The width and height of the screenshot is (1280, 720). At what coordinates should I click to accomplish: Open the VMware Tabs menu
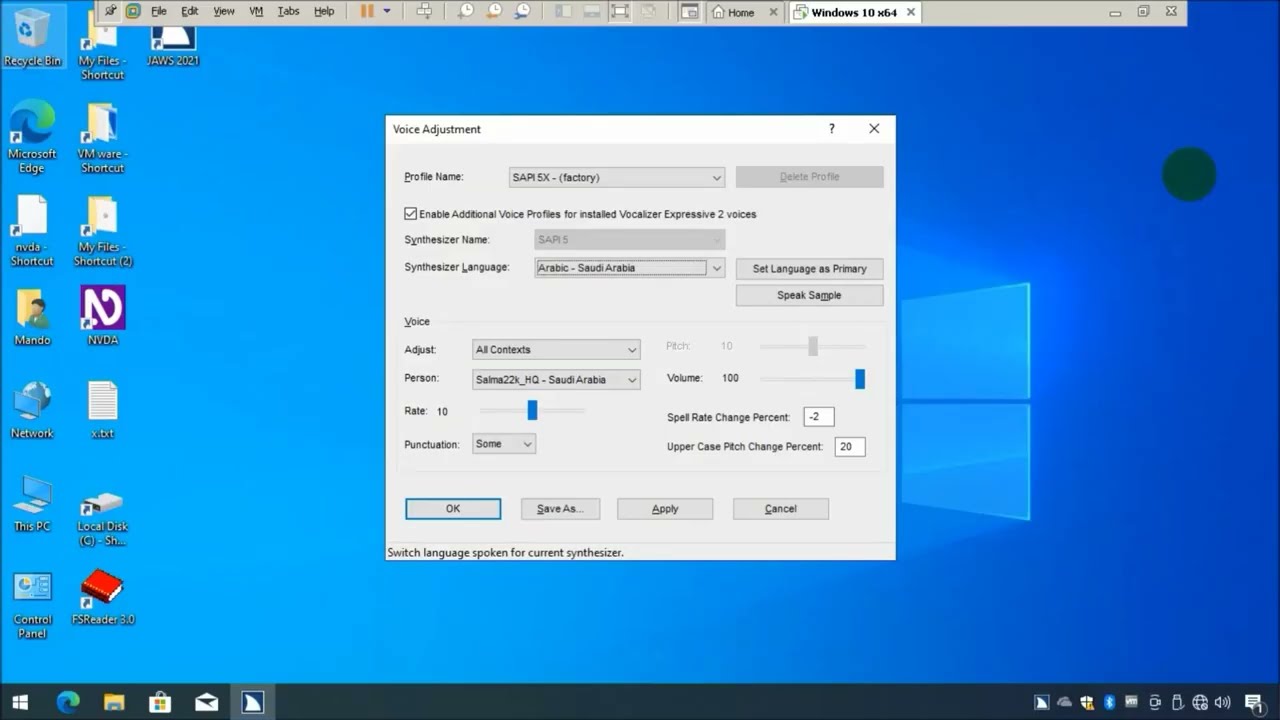[x=288, y=12]
